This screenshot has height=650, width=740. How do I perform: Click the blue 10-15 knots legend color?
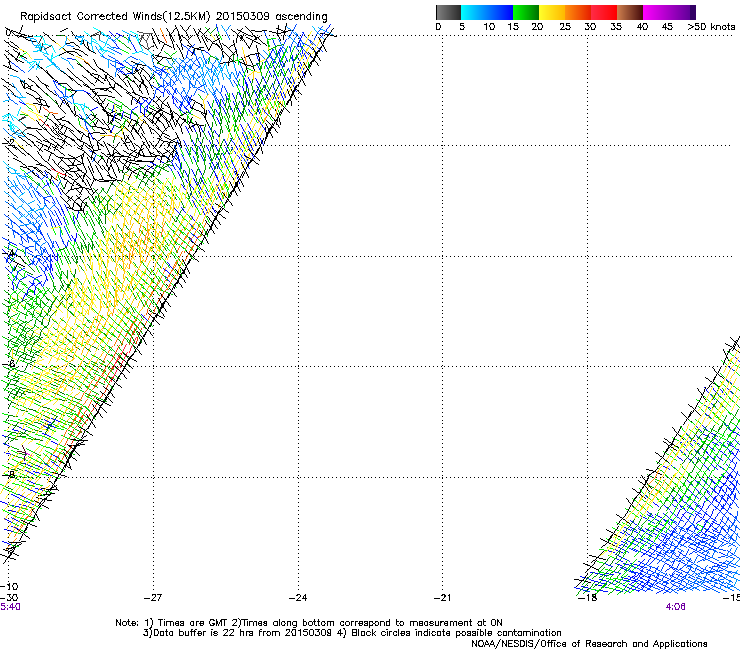pyautogui.click(x=500, y=12)
